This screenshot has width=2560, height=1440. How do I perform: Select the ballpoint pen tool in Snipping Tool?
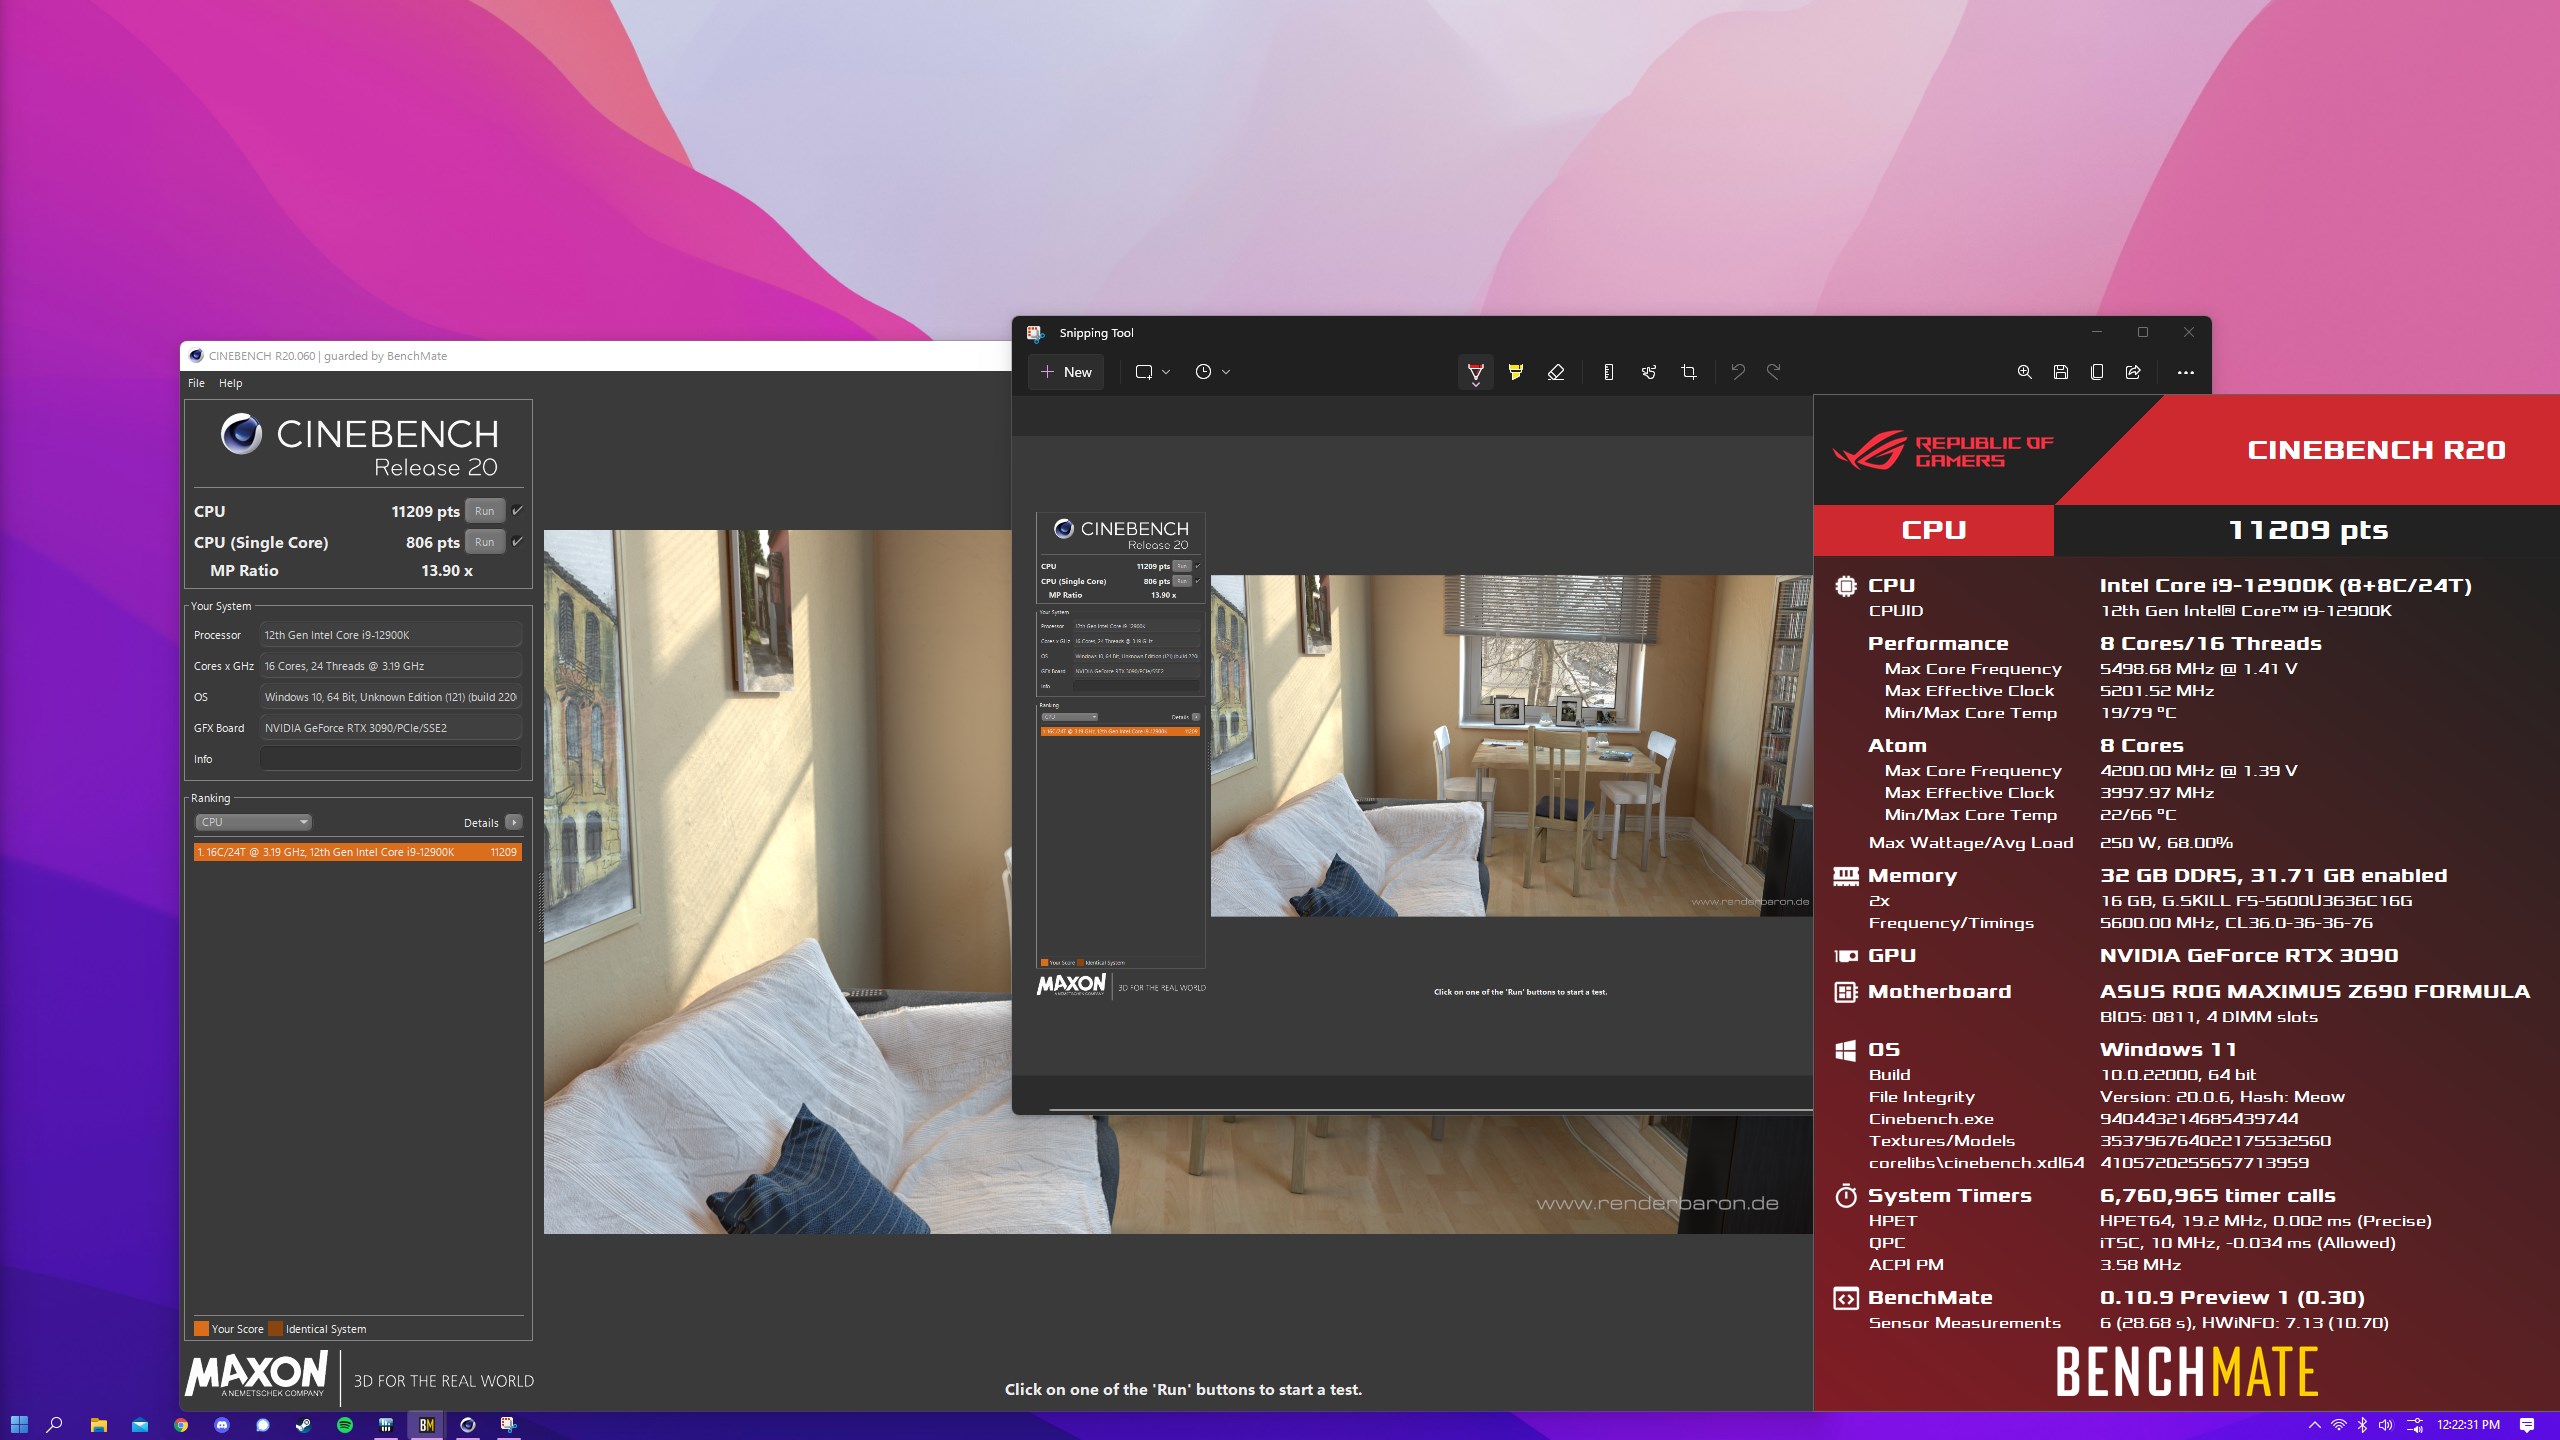(x=1475, y=372)
